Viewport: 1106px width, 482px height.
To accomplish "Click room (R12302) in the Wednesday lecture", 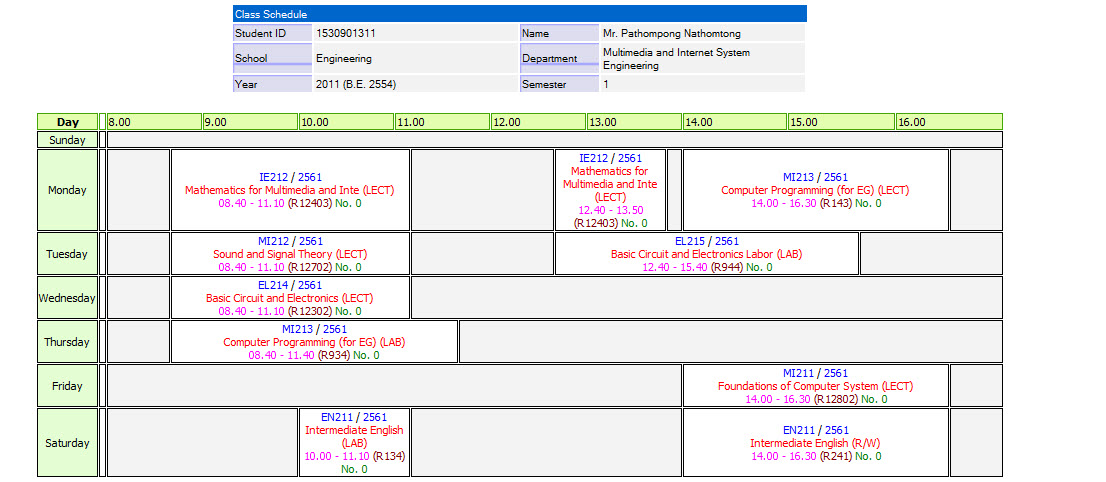I will tap(310, 311).
